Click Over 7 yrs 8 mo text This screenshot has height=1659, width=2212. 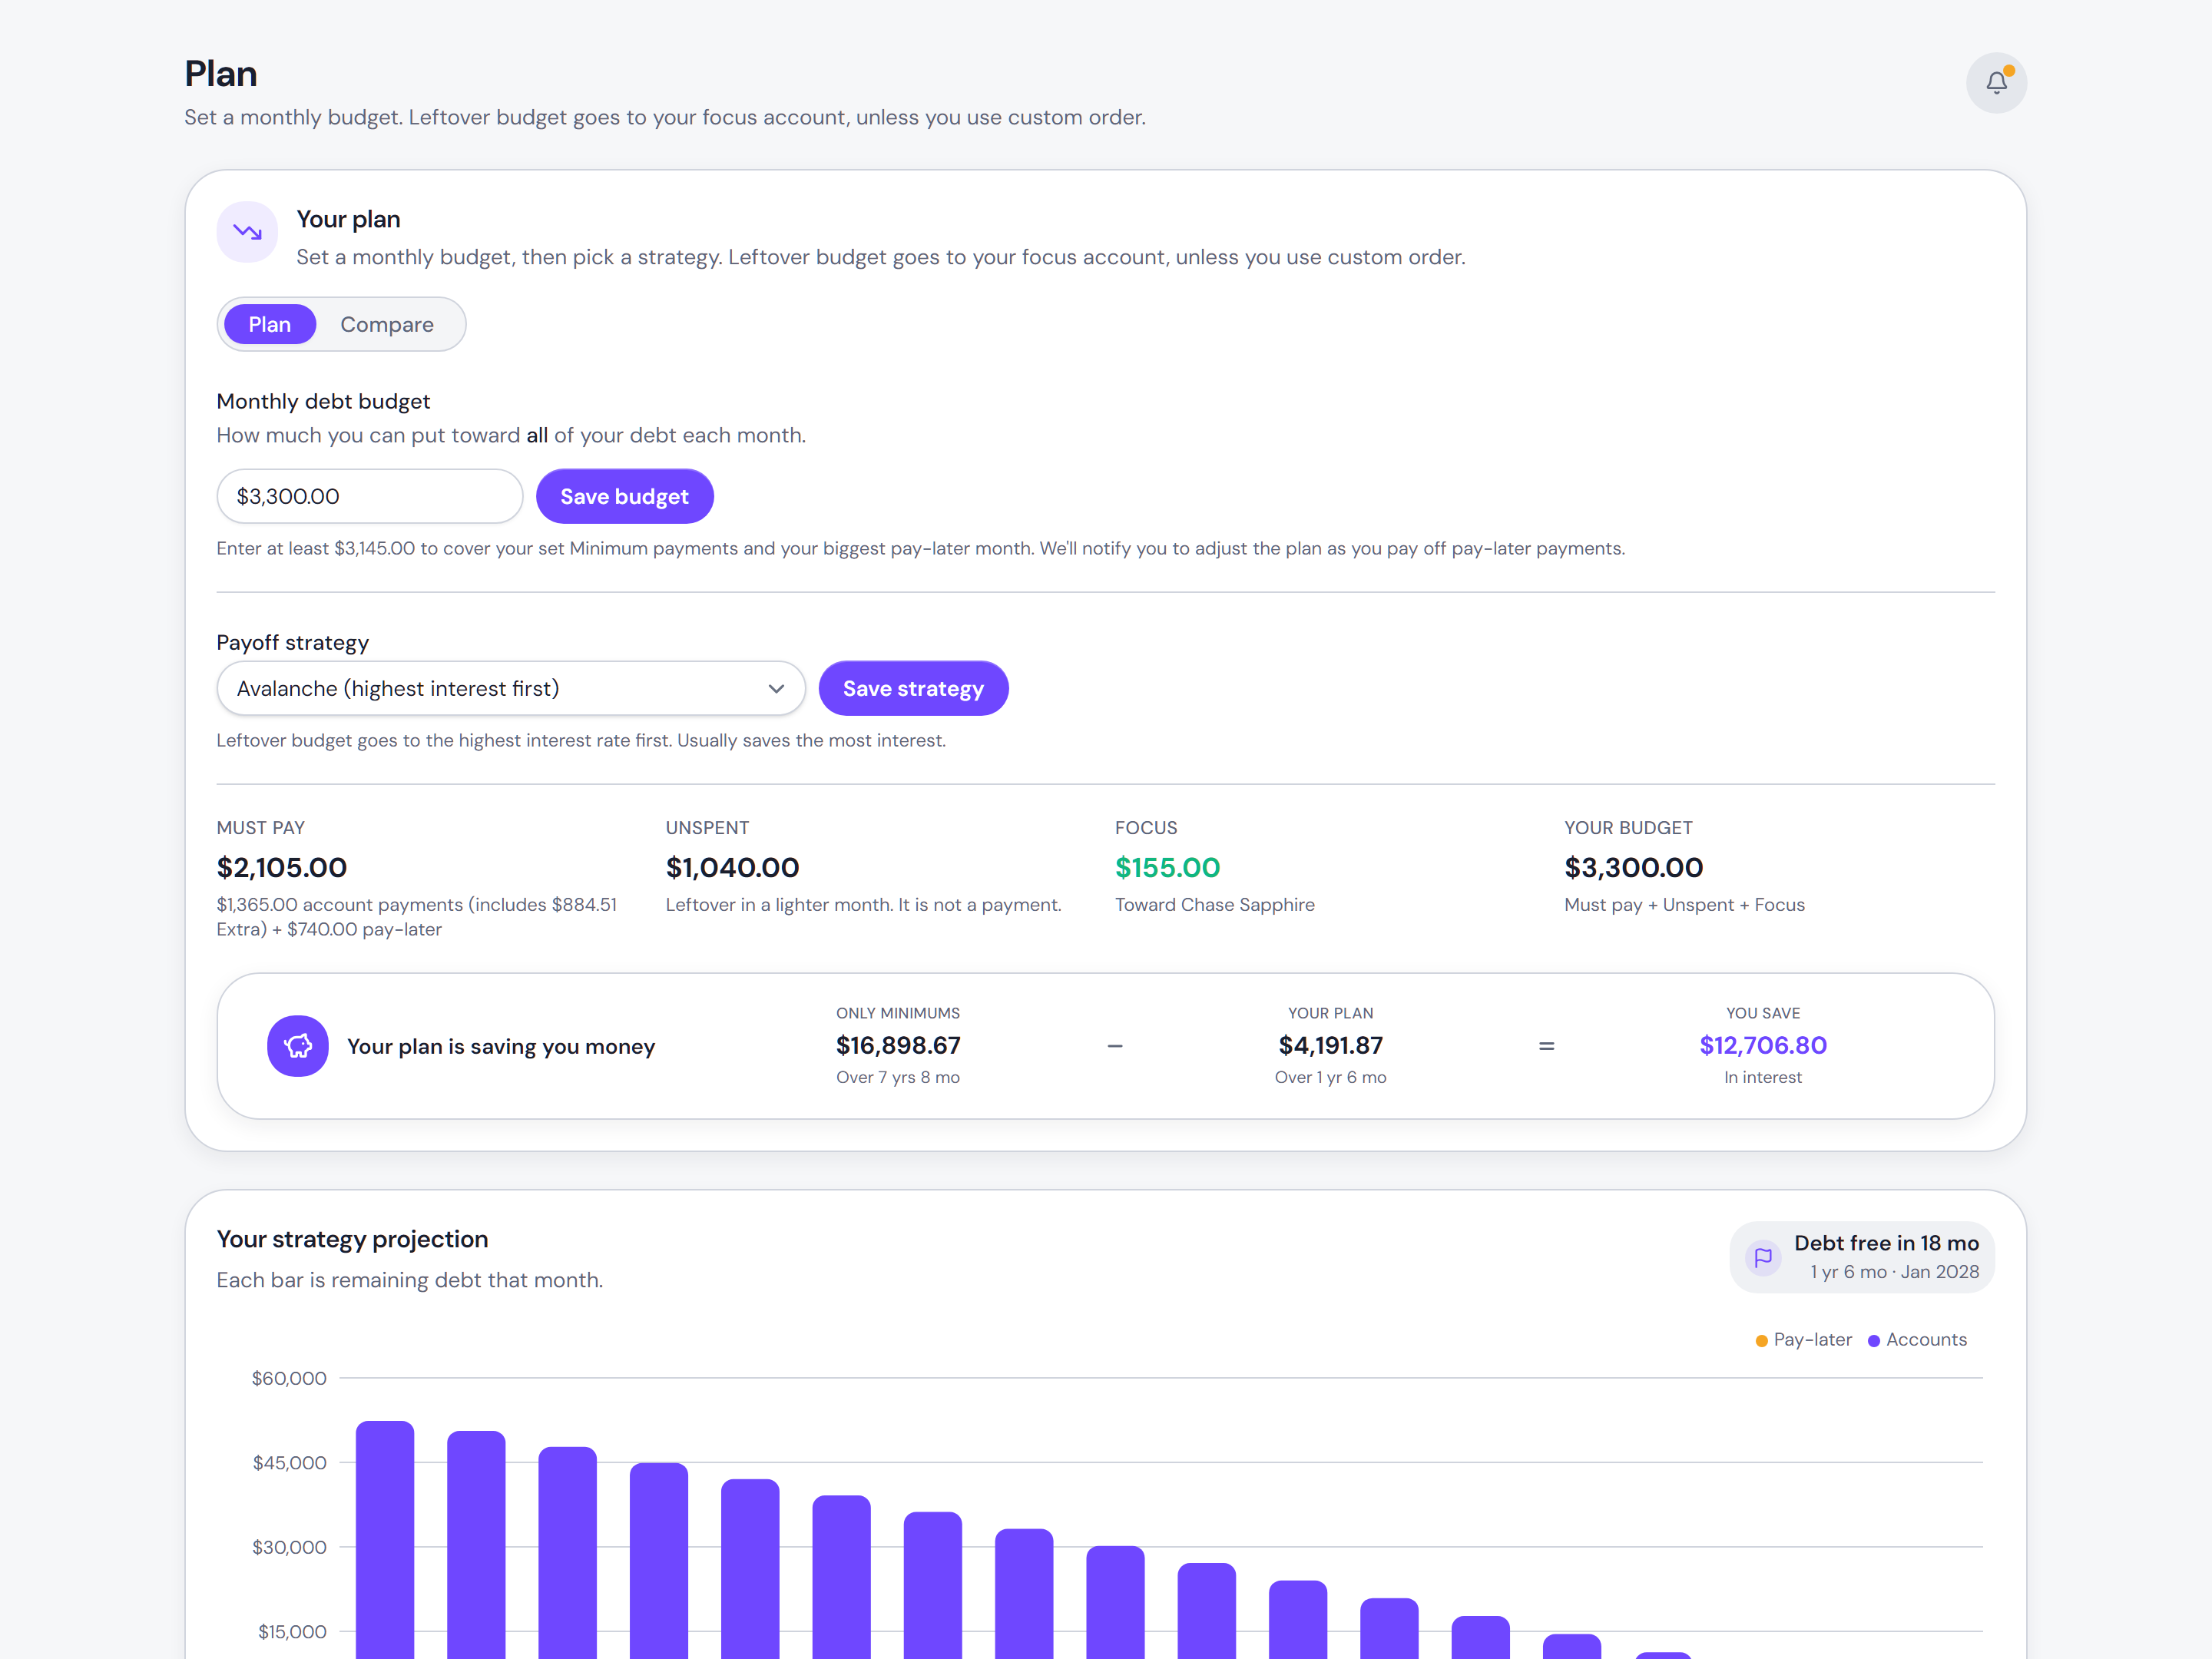(x=898, y=1077)
